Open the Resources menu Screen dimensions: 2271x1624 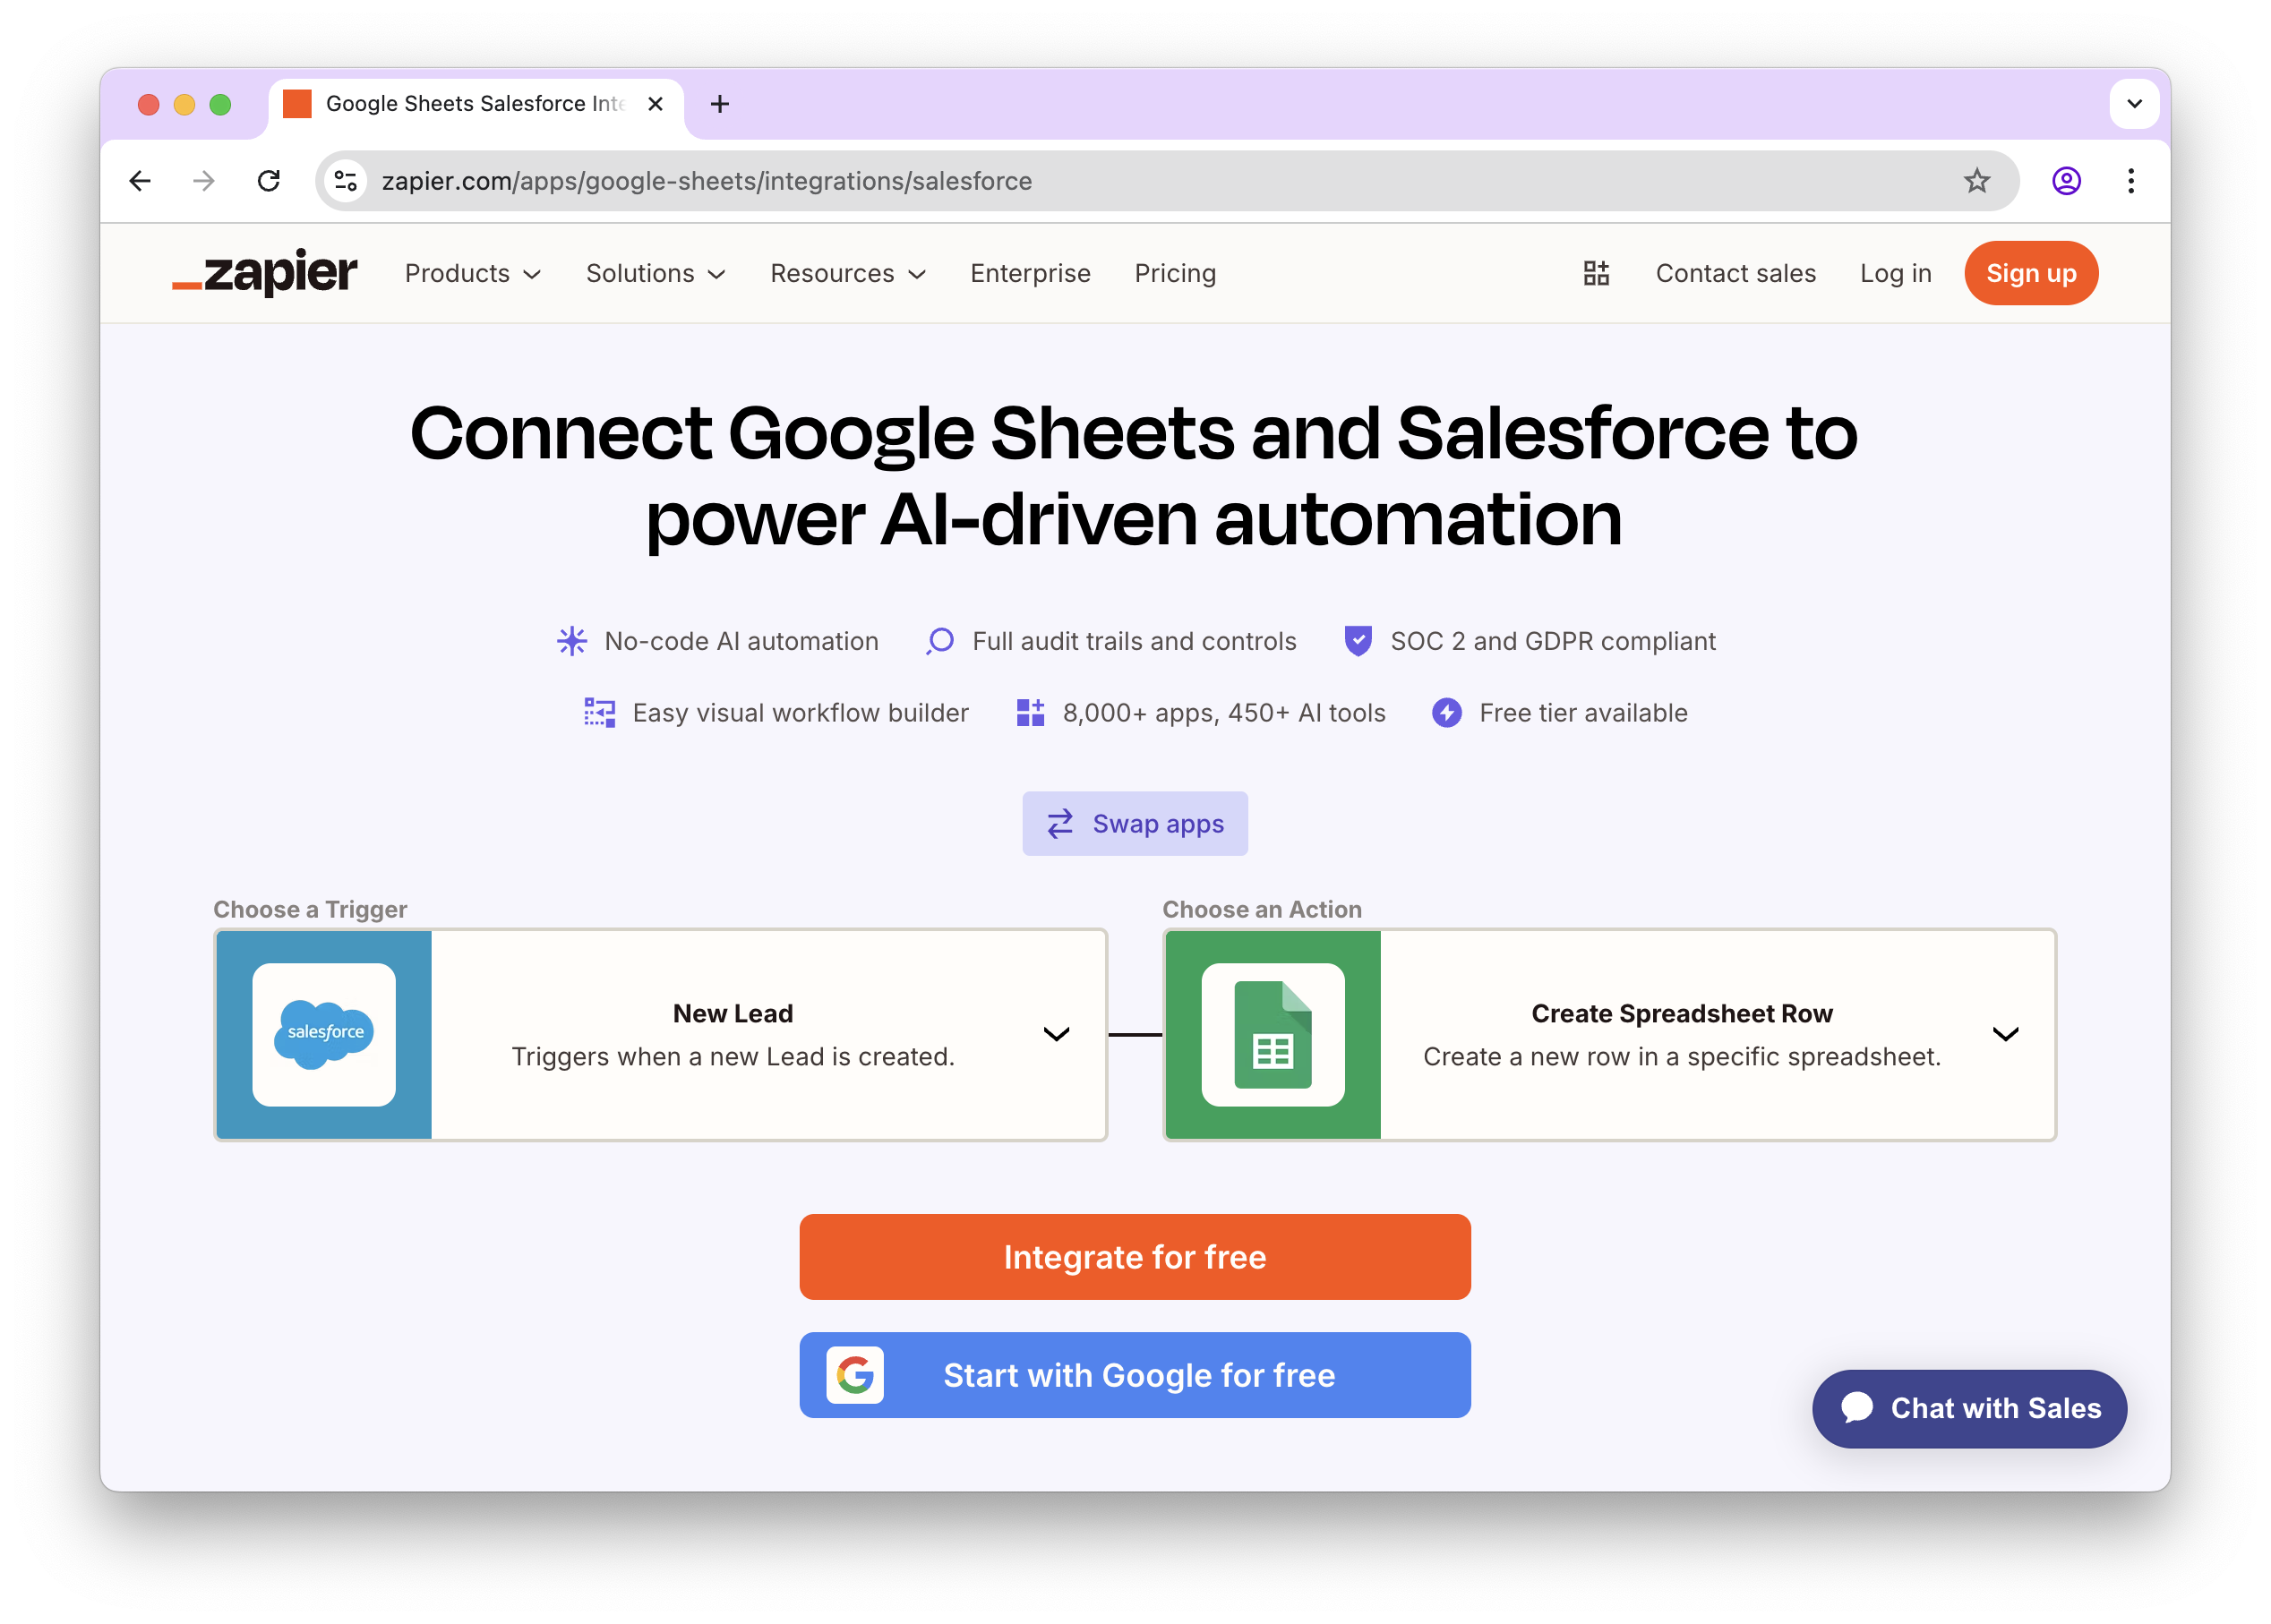(847, 273)
